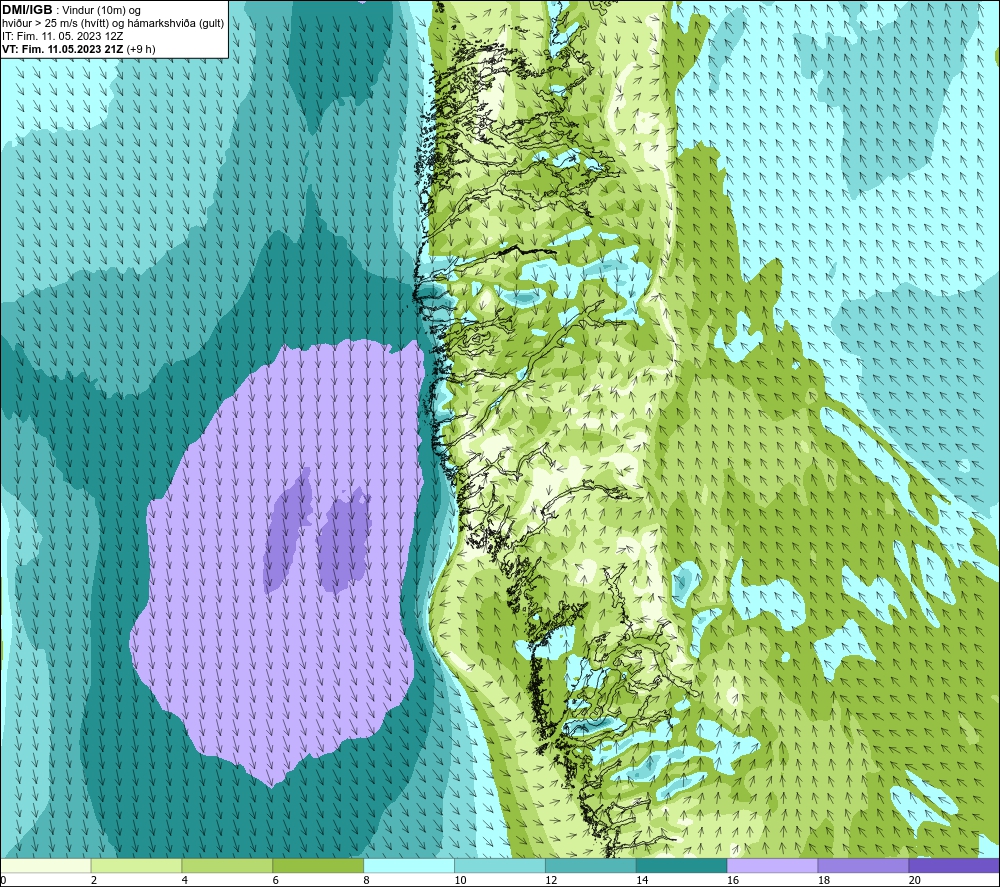Click the legend scale label '16'
The image size is (1000, 887).
733,880
